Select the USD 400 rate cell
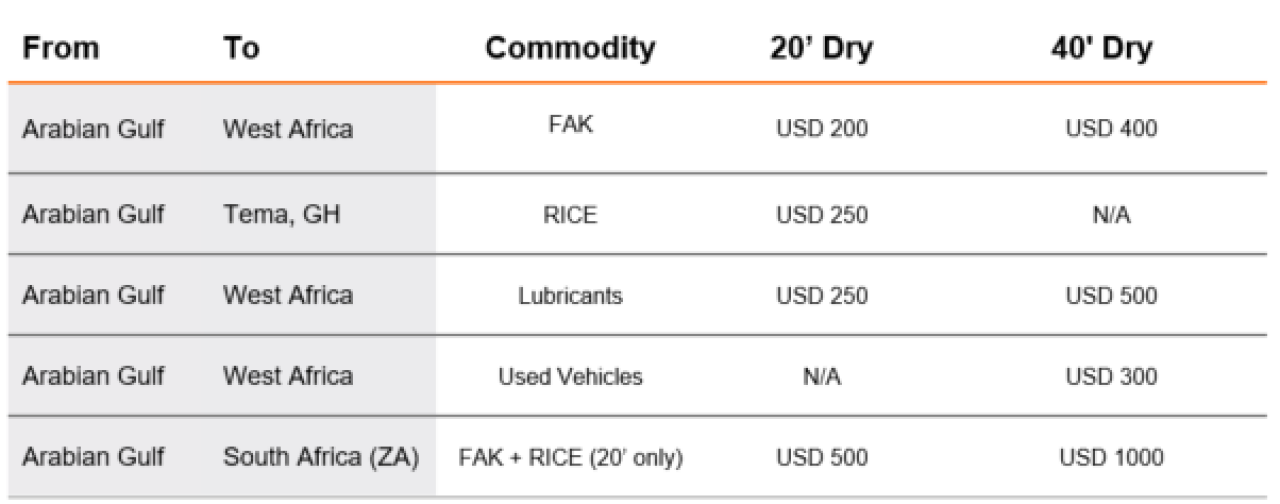 tap(1110, 128)
